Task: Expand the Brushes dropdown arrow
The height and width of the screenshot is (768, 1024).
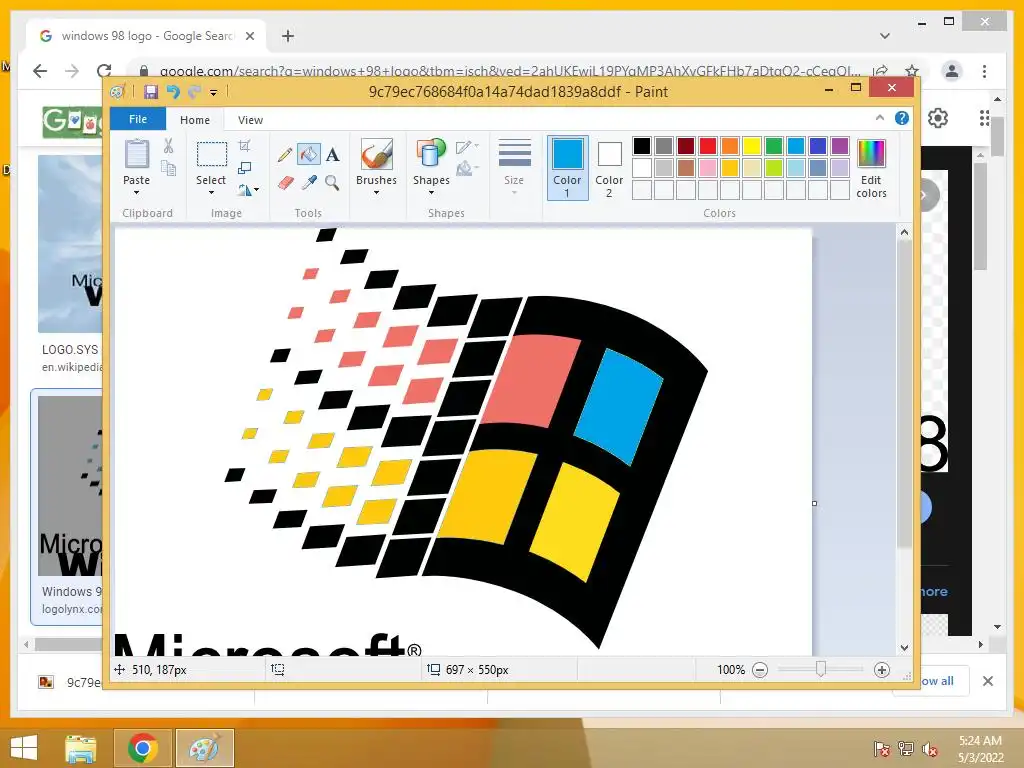Action: click(x=377, y=193)
